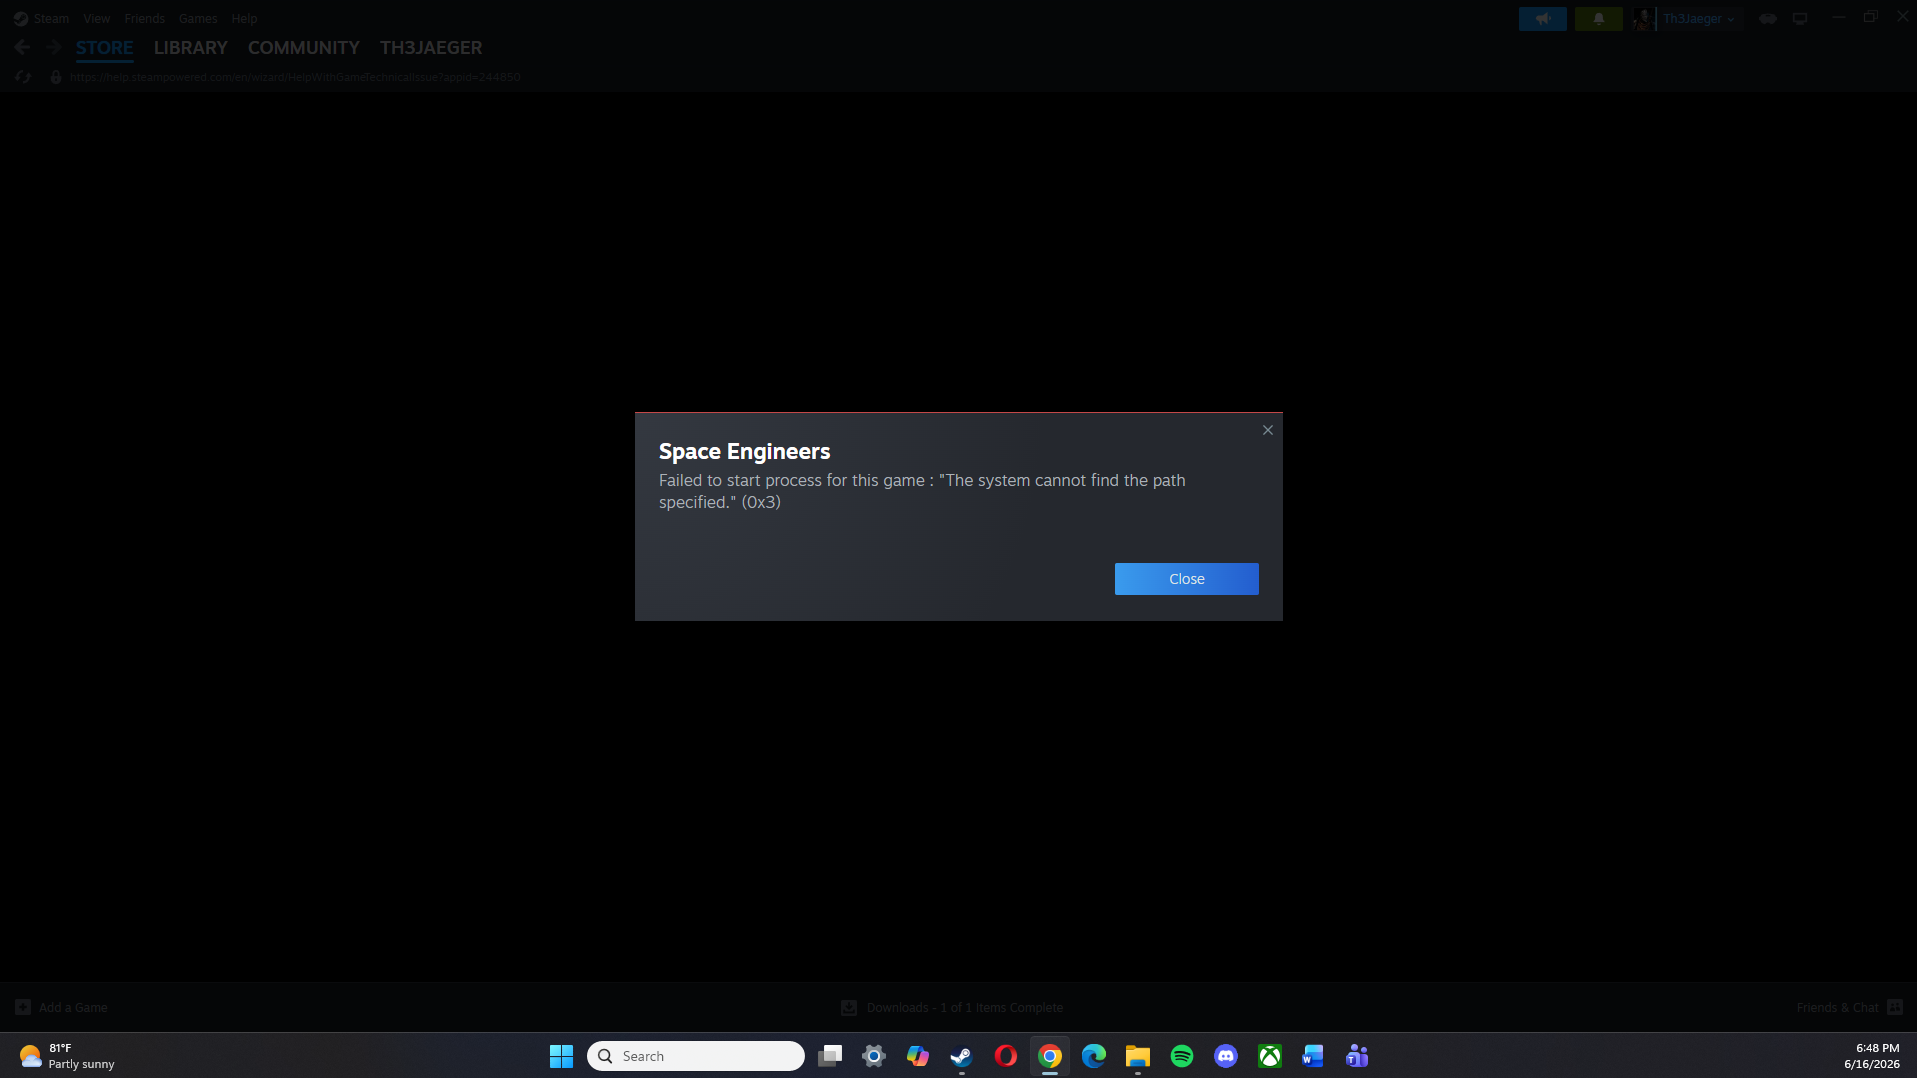This screenshot has width=1917, height=1078.
Task: Open Settings from the taskbar
Action: coord(874,1056)
